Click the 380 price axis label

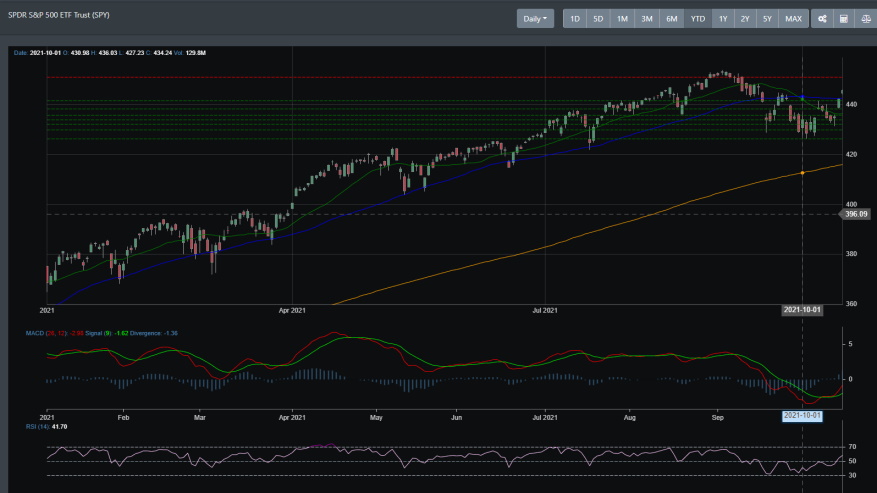pos(851,253)
